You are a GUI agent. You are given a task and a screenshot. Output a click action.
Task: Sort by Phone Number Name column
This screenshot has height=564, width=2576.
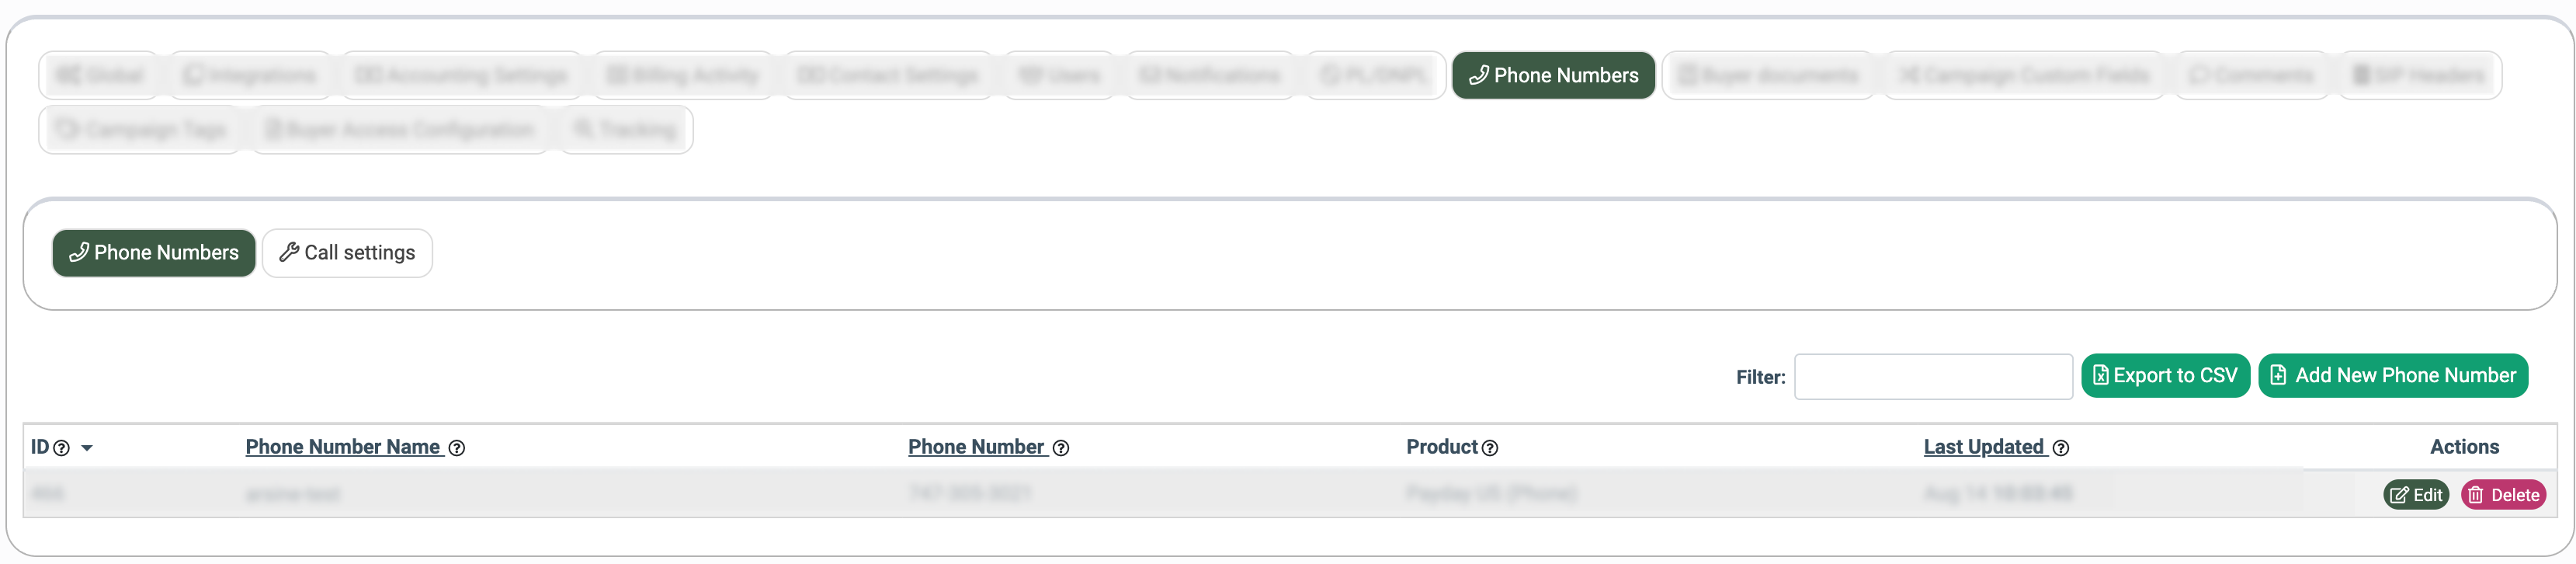click(x=343, y=447)
